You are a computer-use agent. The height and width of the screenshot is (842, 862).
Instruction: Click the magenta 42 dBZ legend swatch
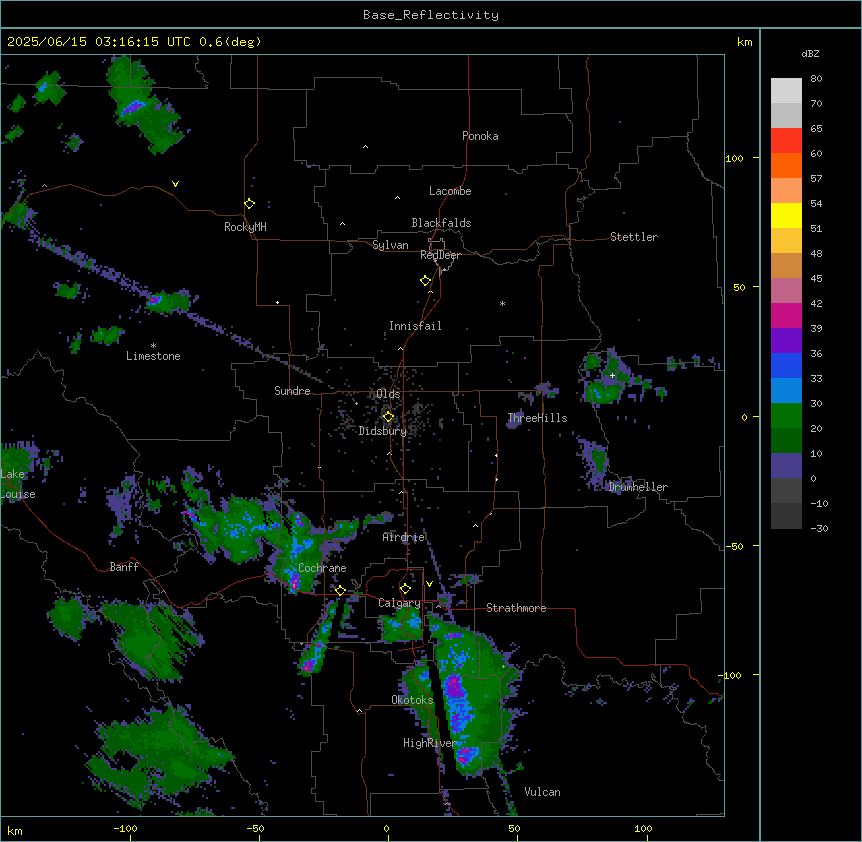pyautogui.click(x=786, y=315)
